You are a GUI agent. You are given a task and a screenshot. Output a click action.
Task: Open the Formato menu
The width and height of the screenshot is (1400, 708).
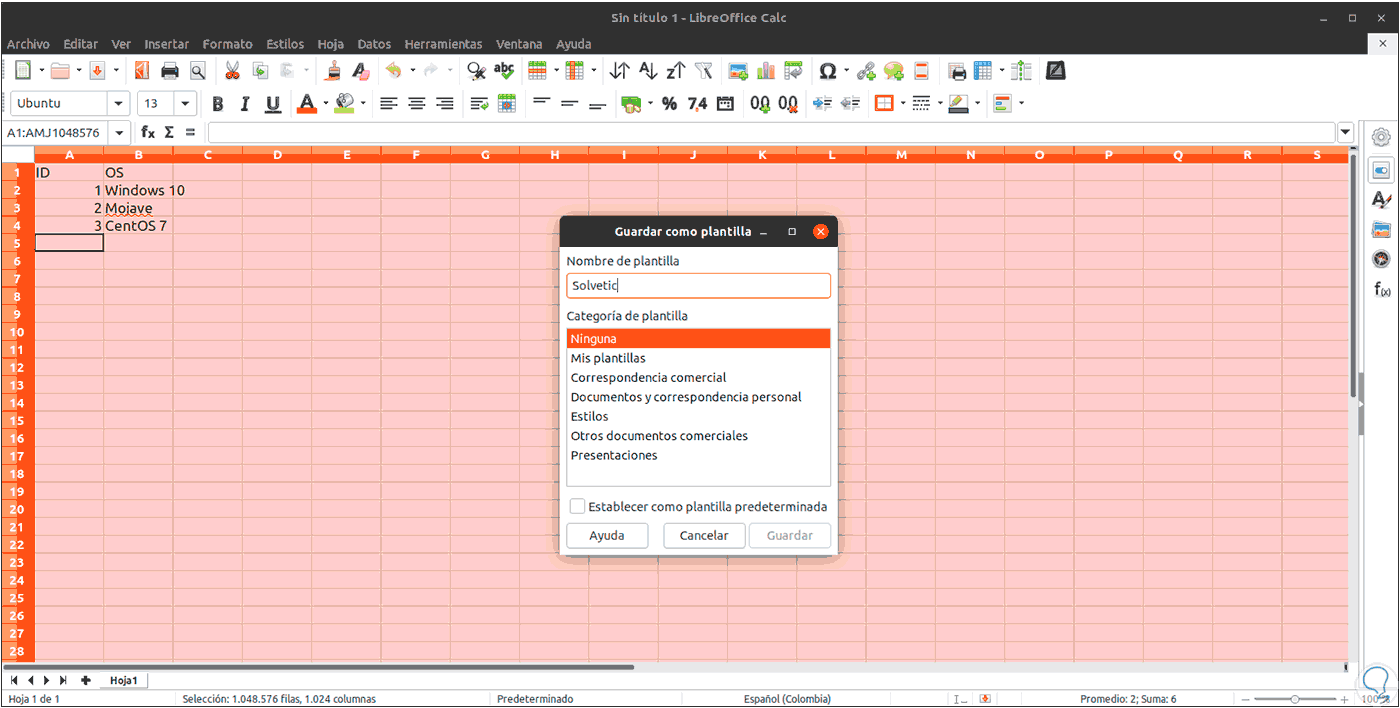pyautogui.click(x=227, y=44)
